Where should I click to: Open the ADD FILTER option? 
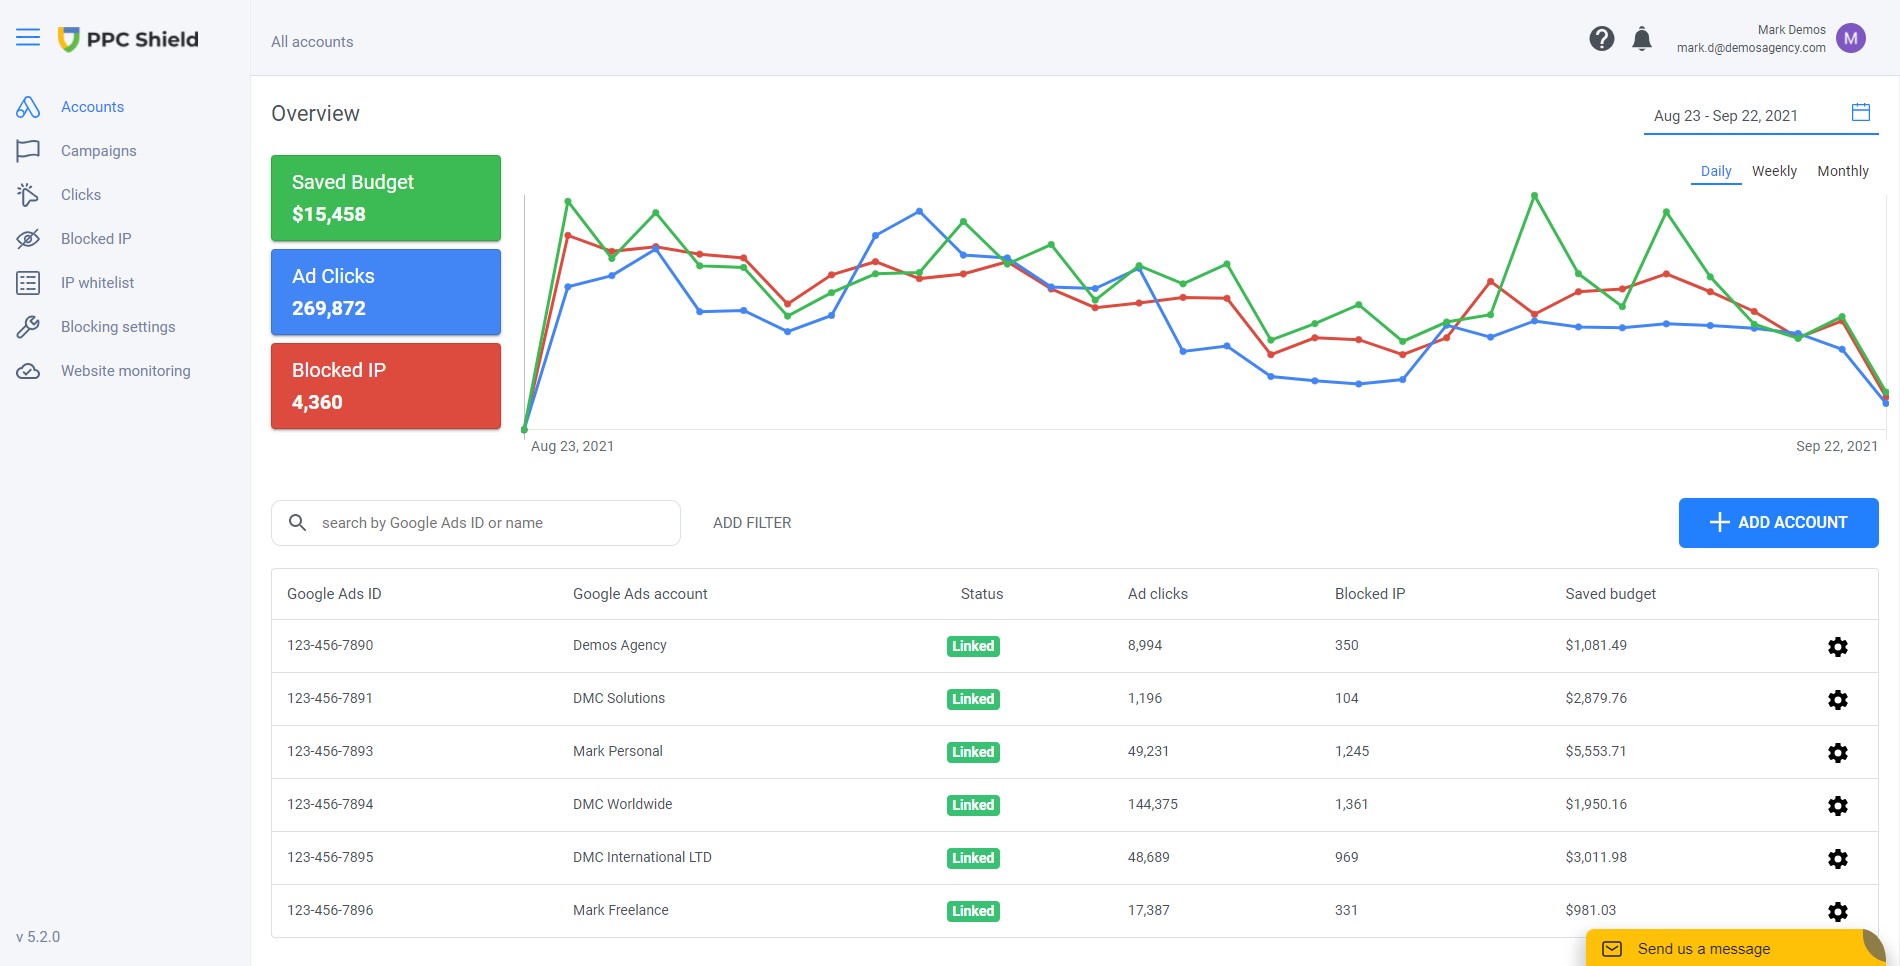tap(752, 523)
